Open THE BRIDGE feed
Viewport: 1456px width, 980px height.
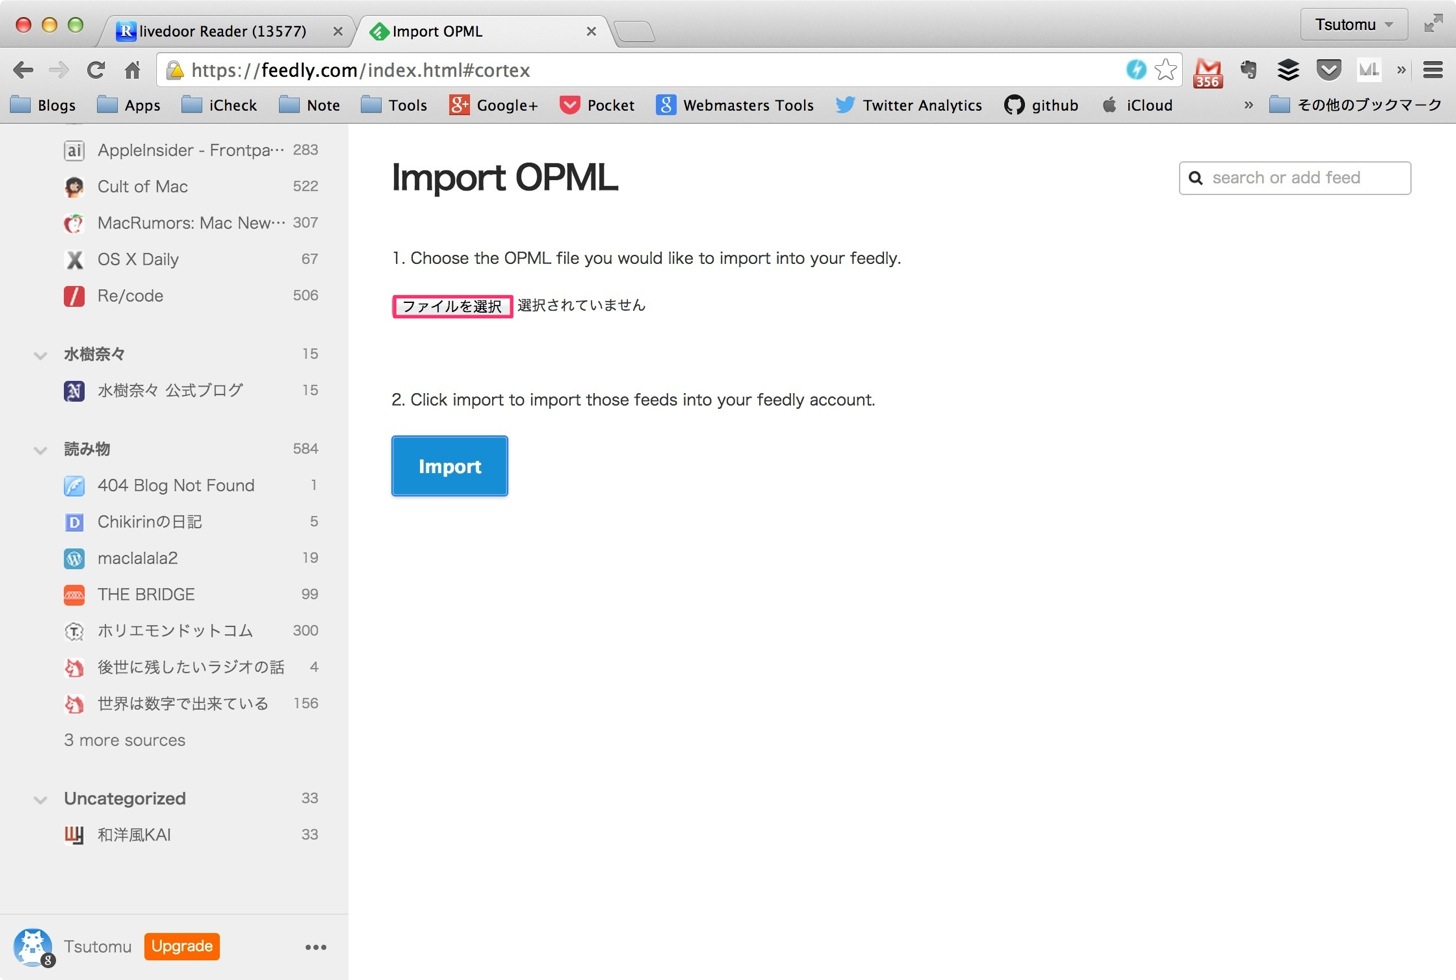(191, 594)
